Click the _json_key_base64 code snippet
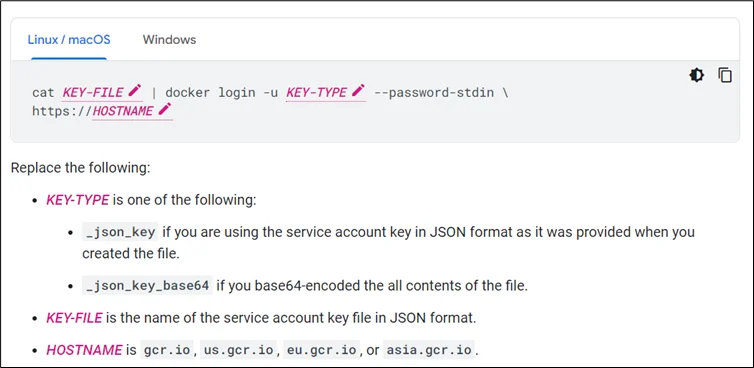The image size is (754, 368). [x=147, y=286]
